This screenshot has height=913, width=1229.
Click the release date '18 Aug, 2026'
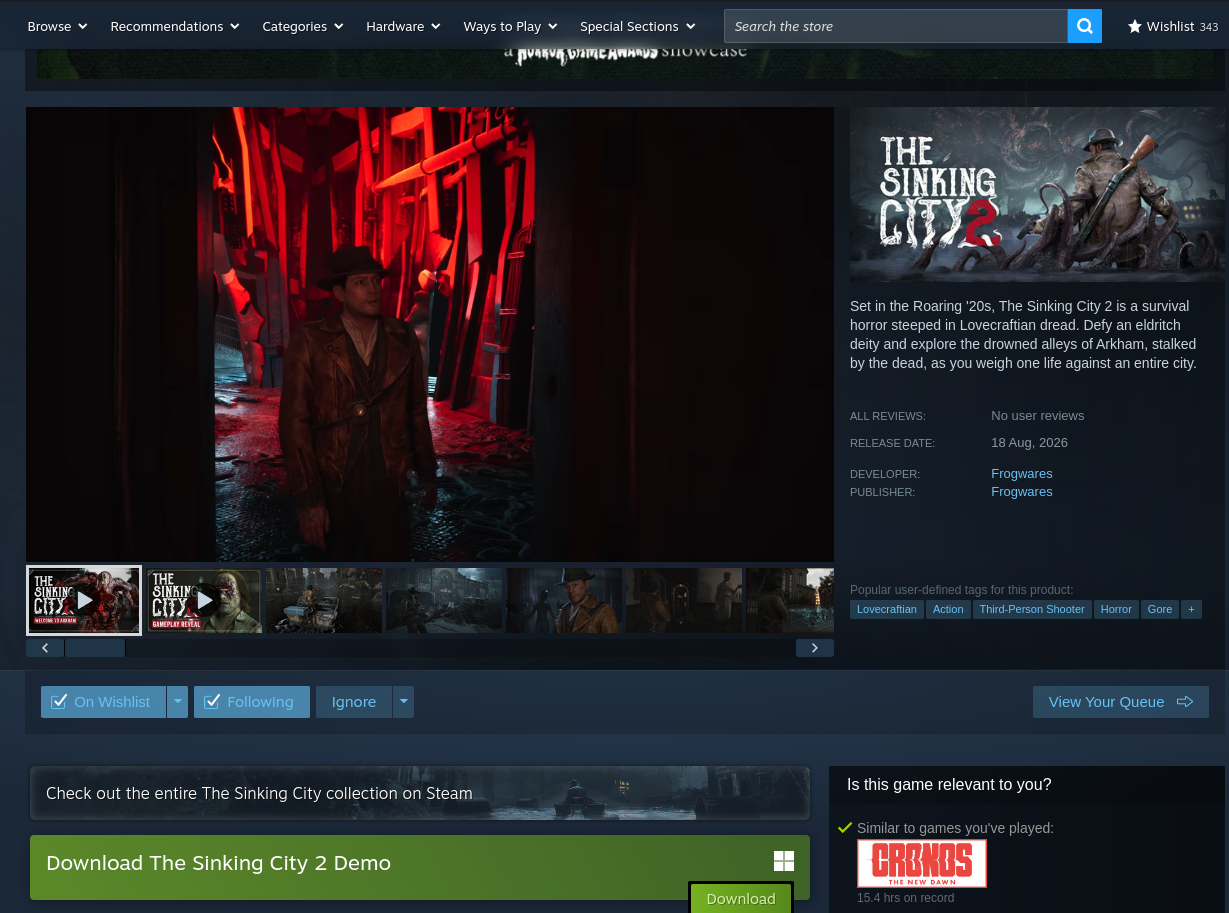(x=1029, y=443)
